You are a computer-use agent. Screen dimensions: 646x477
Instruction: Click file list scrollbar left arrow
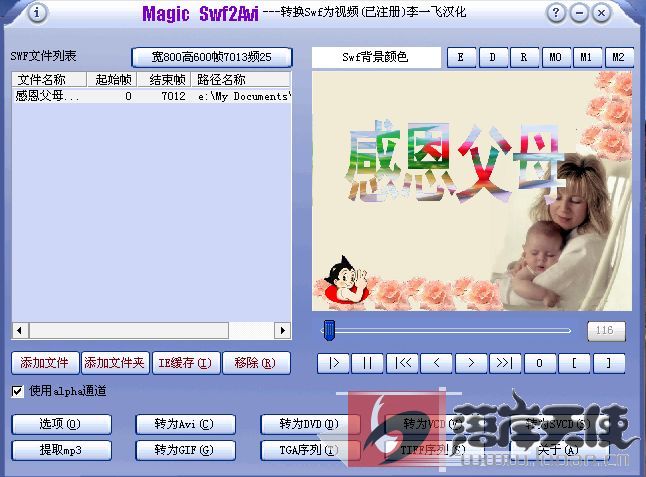[20, 330]
